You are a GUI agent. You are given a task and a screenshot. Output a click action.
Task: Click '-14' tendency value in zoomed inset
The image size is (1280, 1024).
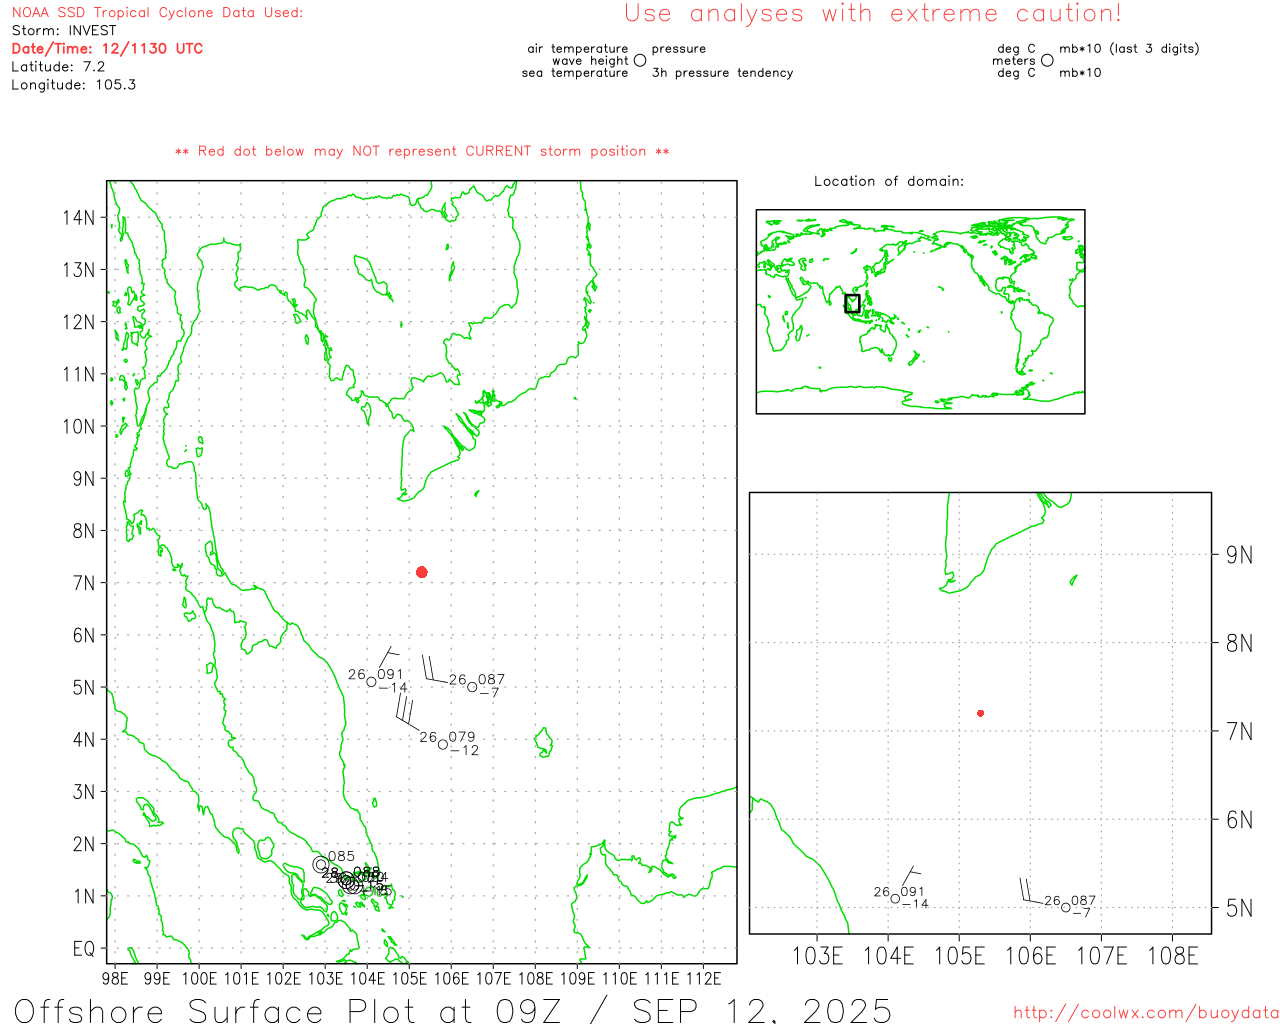click(914, 904)
